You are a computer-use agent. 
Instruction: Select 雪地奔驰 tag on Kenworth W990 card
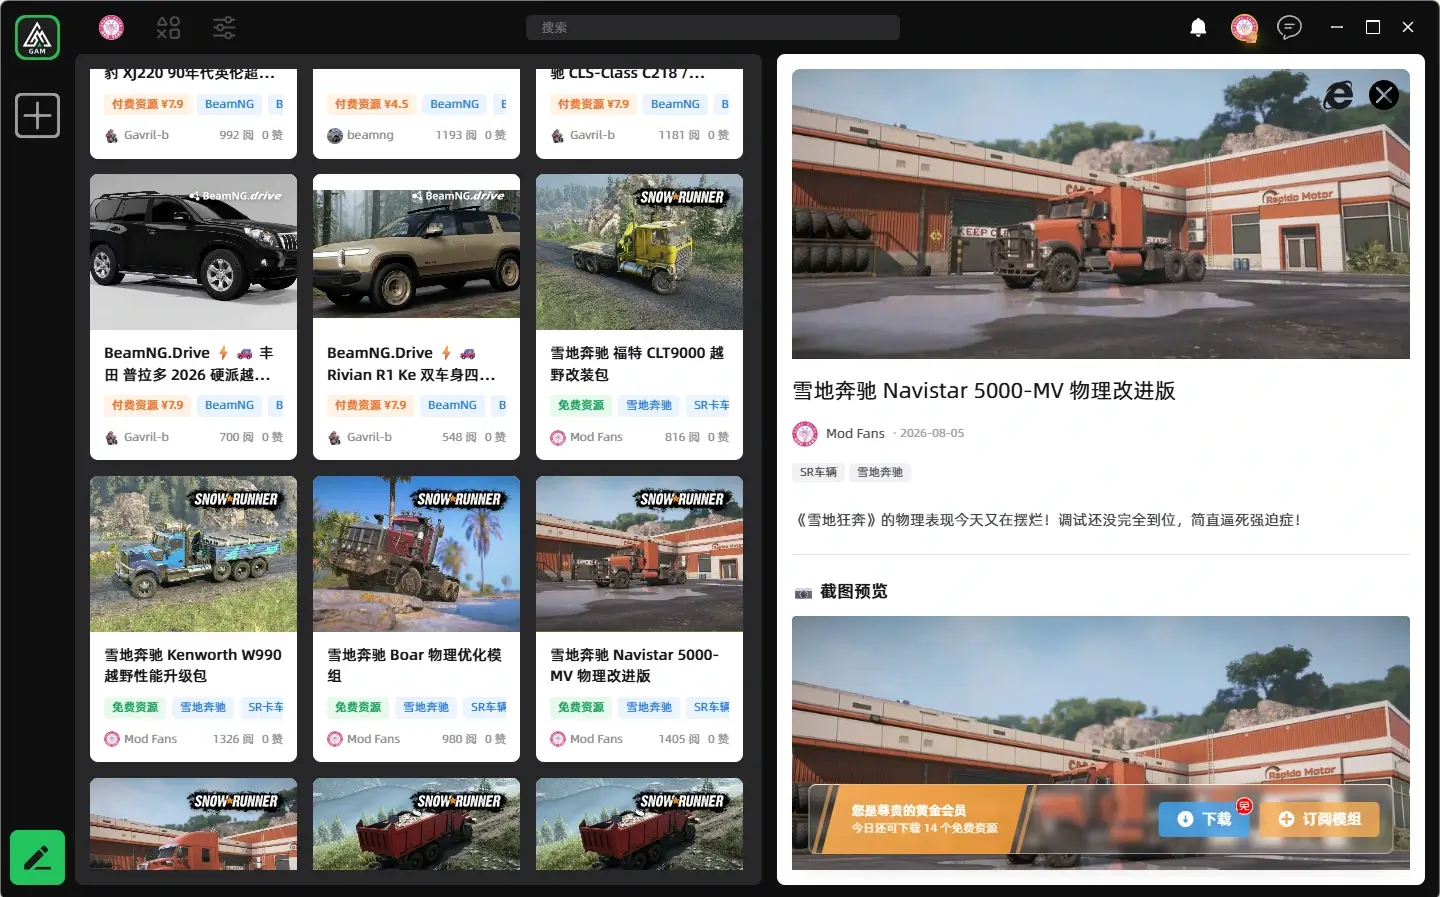tap(203, 707)
